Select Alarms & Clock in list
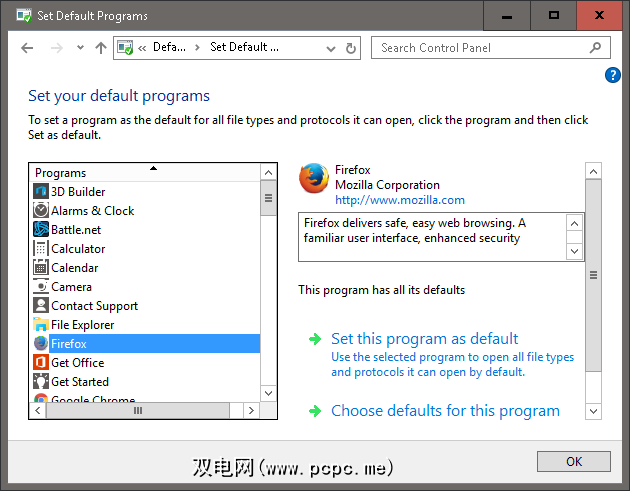This screenshot has height=491, width=630. [92, 211]
